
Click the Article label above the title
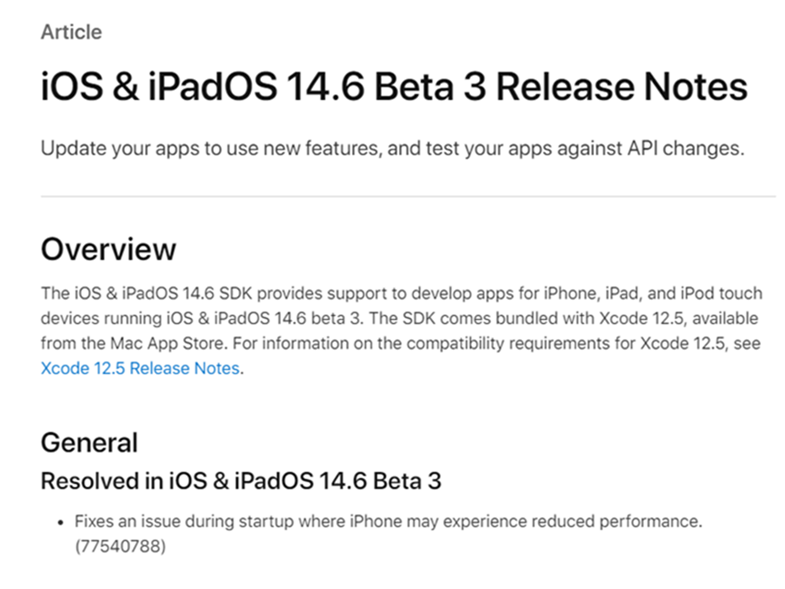coord(72,32)
